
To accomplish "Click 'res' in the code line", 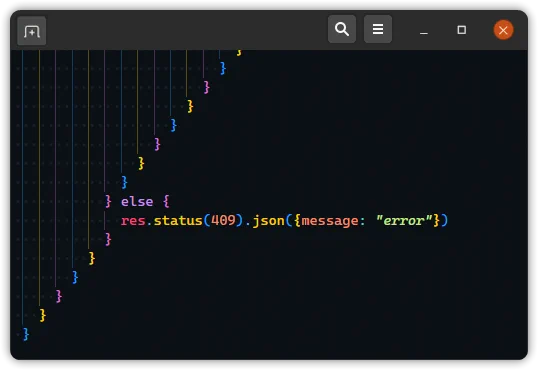I will point(133,221).
